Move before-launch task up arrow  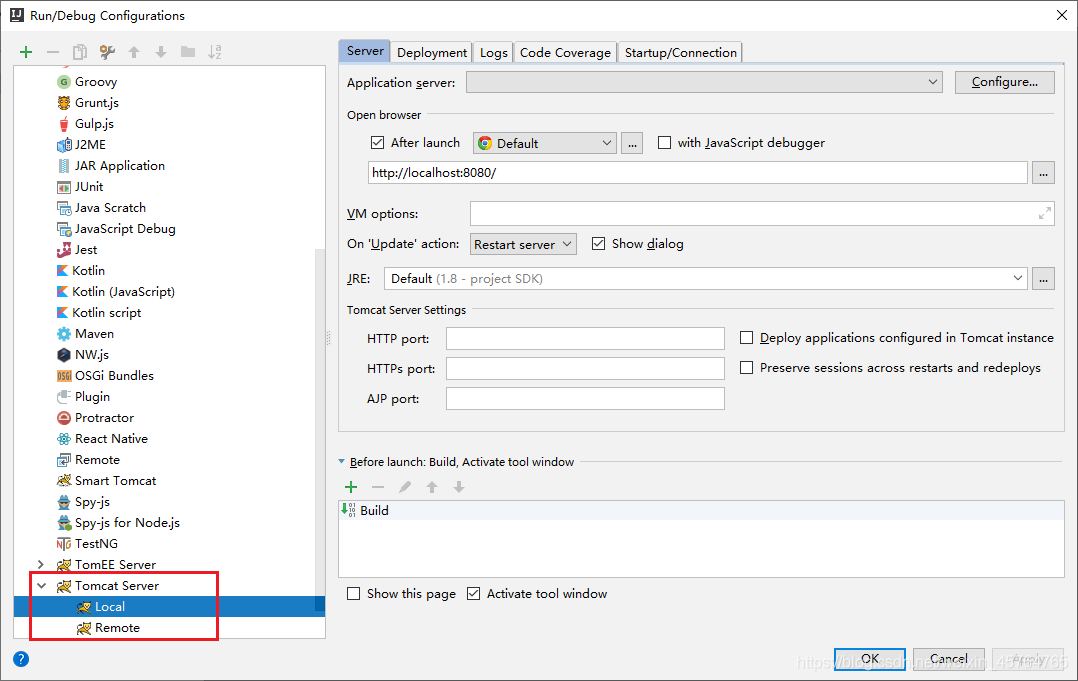pos(432,487)
